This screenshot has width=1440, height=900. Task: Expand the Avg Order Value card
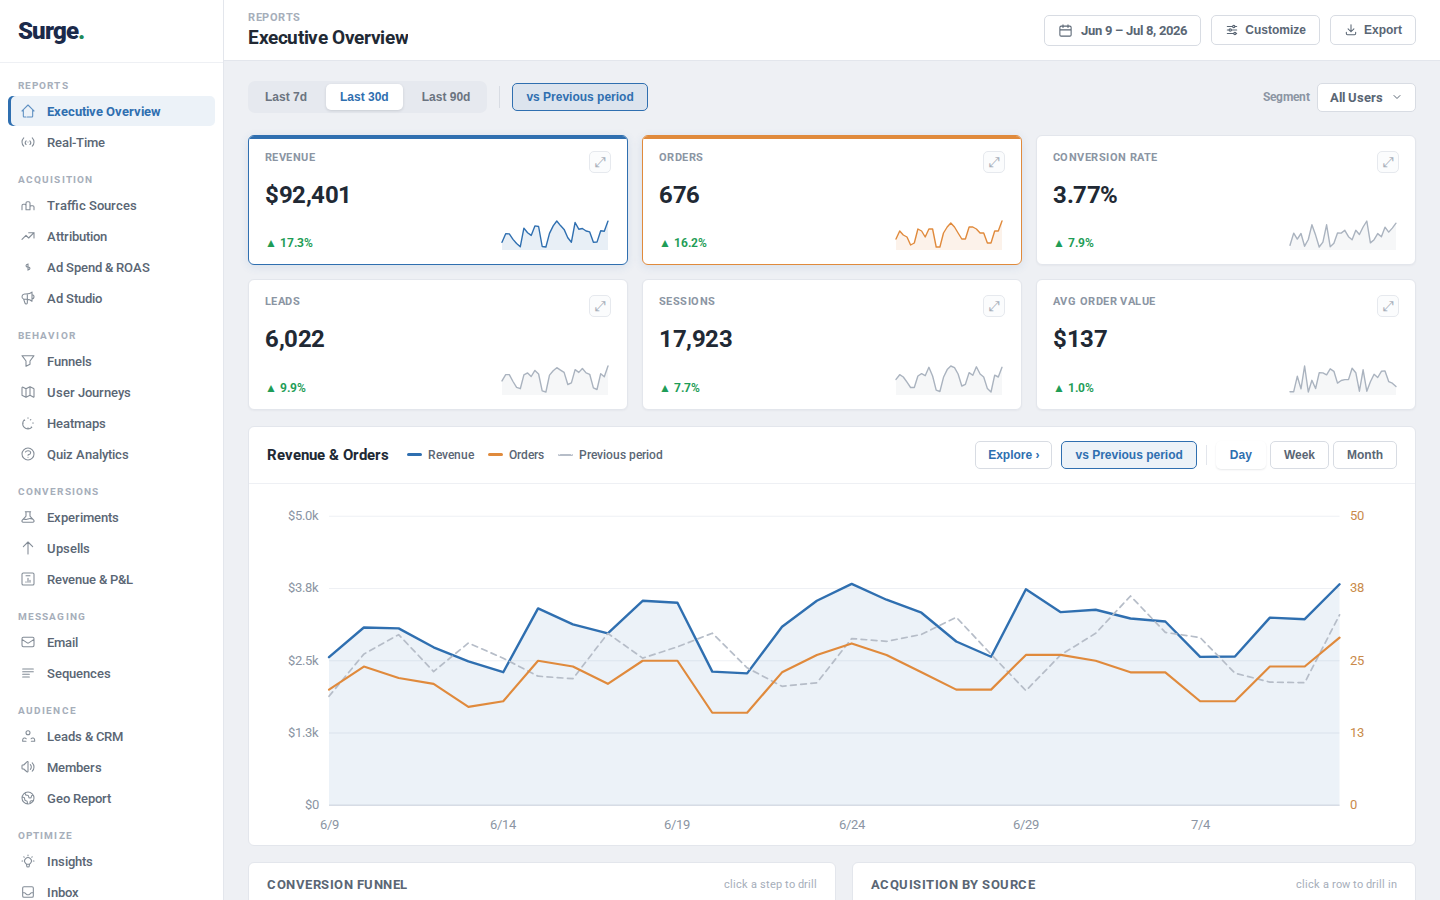click(1388, 306)
